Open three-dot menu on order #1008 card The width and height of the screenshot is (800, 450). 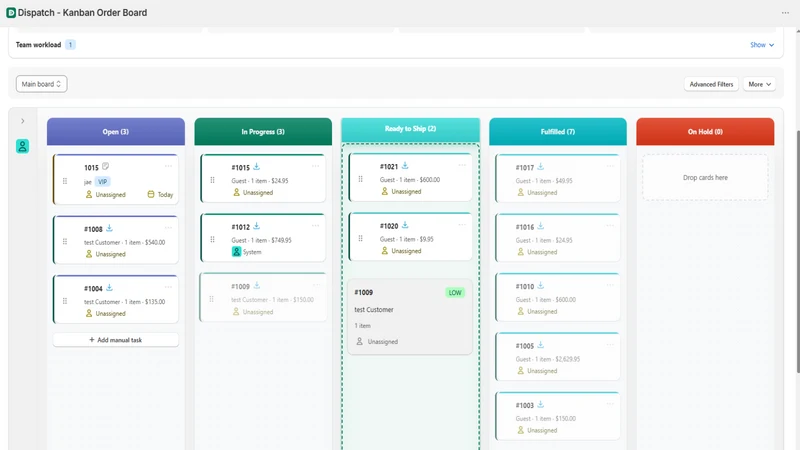[168, 228]
